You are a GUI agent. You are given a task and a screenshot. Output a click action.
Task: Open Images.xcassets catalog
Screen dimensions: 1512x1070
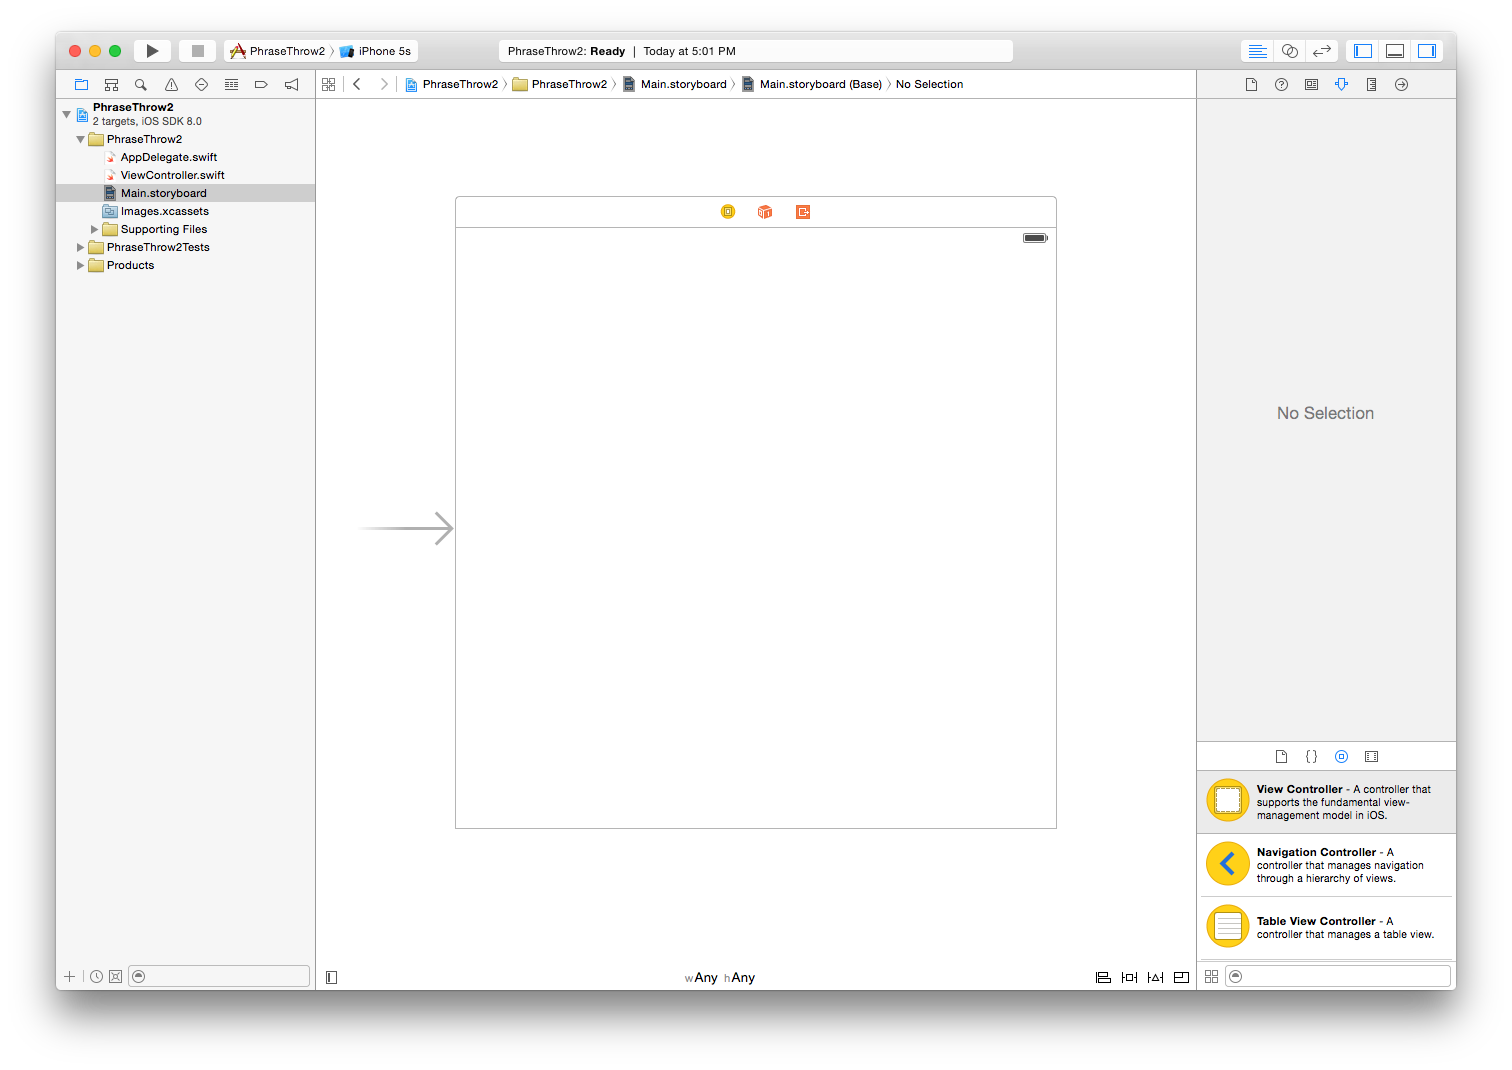(x=157, y=212)
